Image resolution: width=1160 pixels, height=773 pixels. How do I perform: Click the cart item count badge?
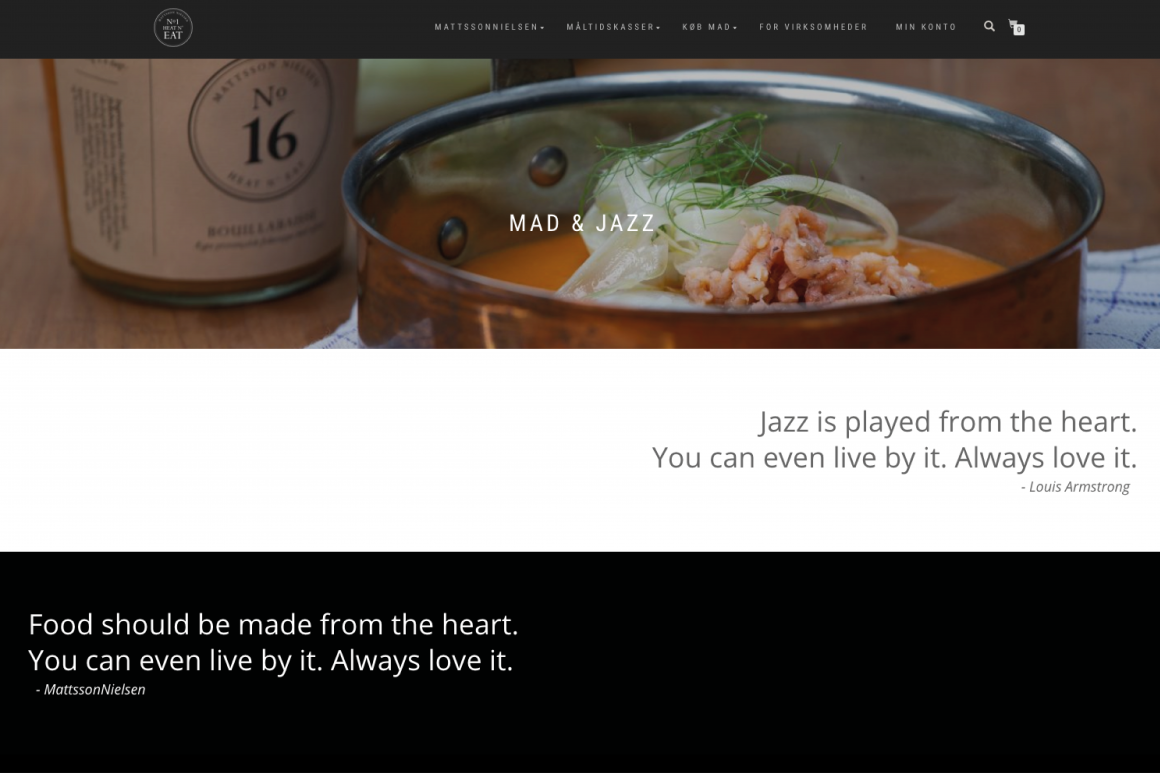[x=1019, y=30]
